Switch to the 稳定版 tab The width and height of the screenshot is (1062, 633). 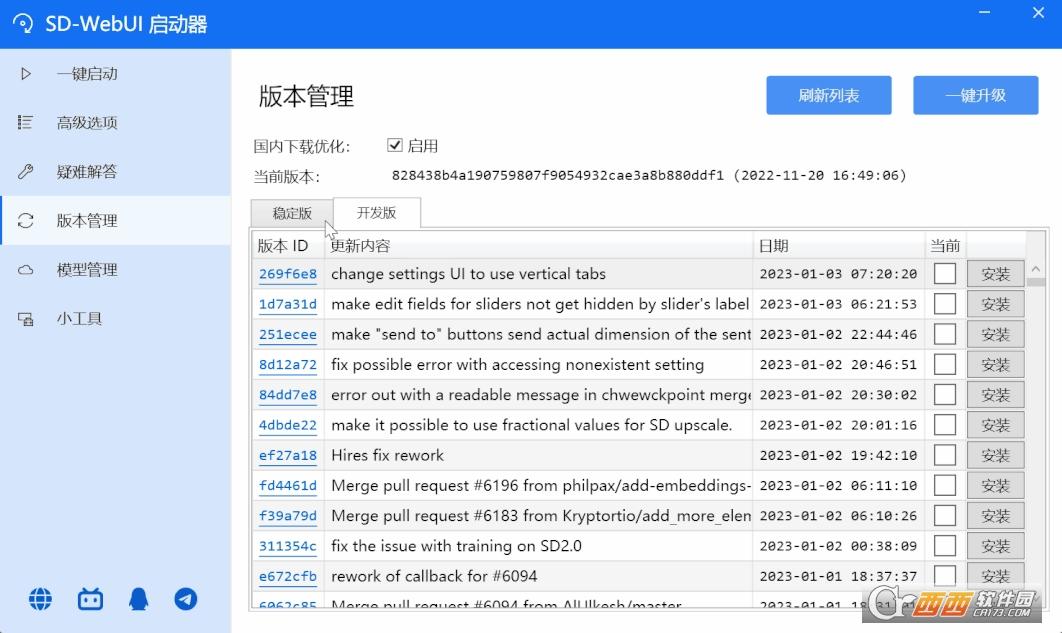292,213
